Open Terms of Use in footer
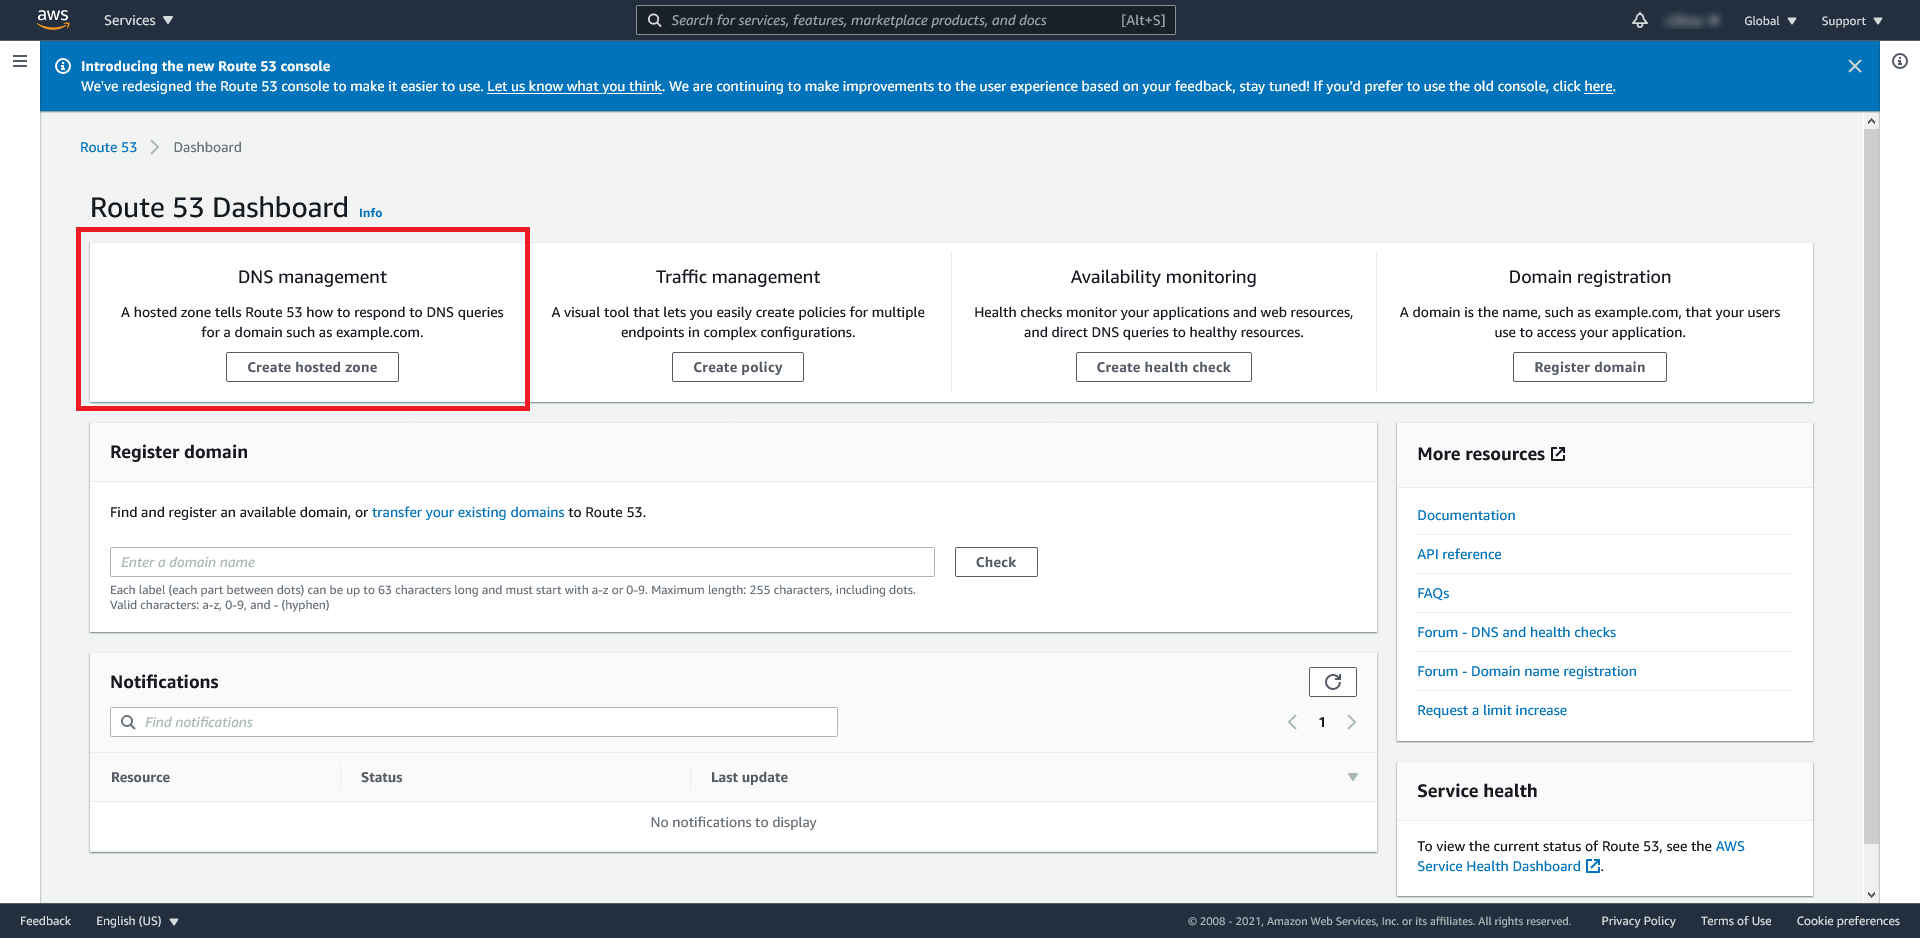 1736,921
